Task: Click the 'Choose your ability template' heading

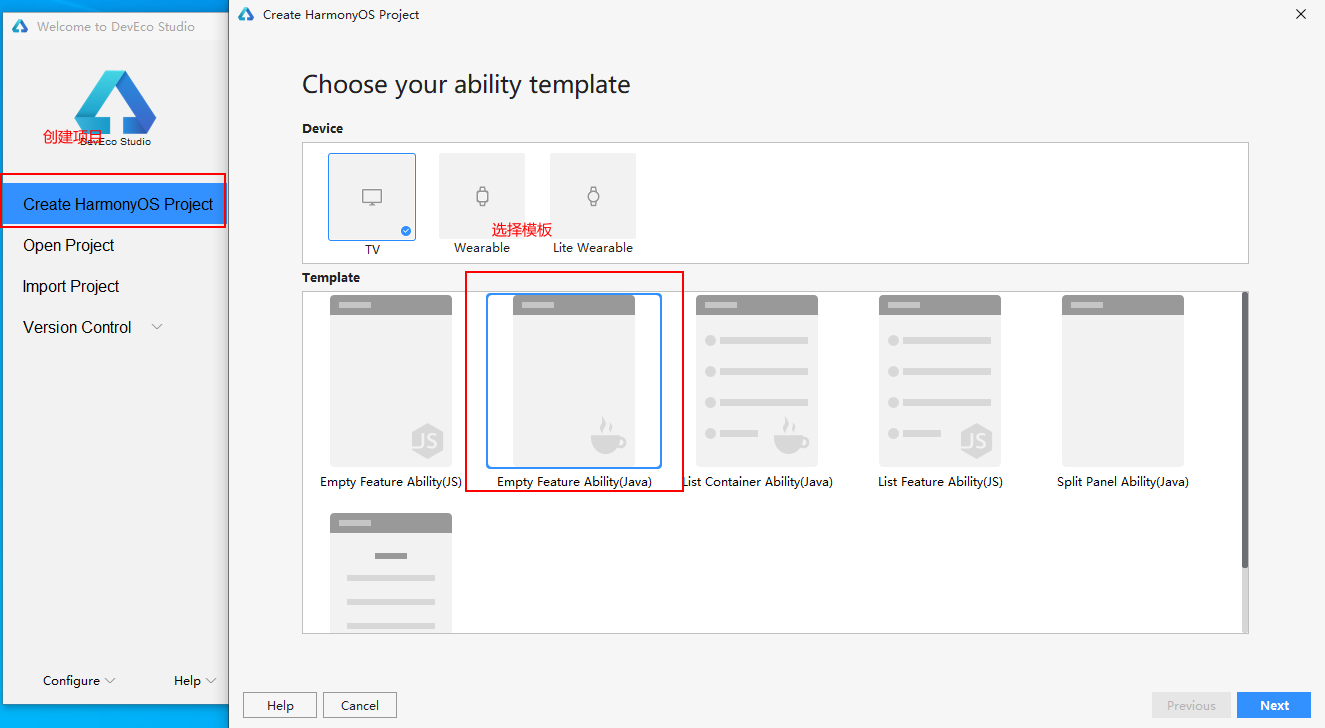Action: [x=466, y=84]
